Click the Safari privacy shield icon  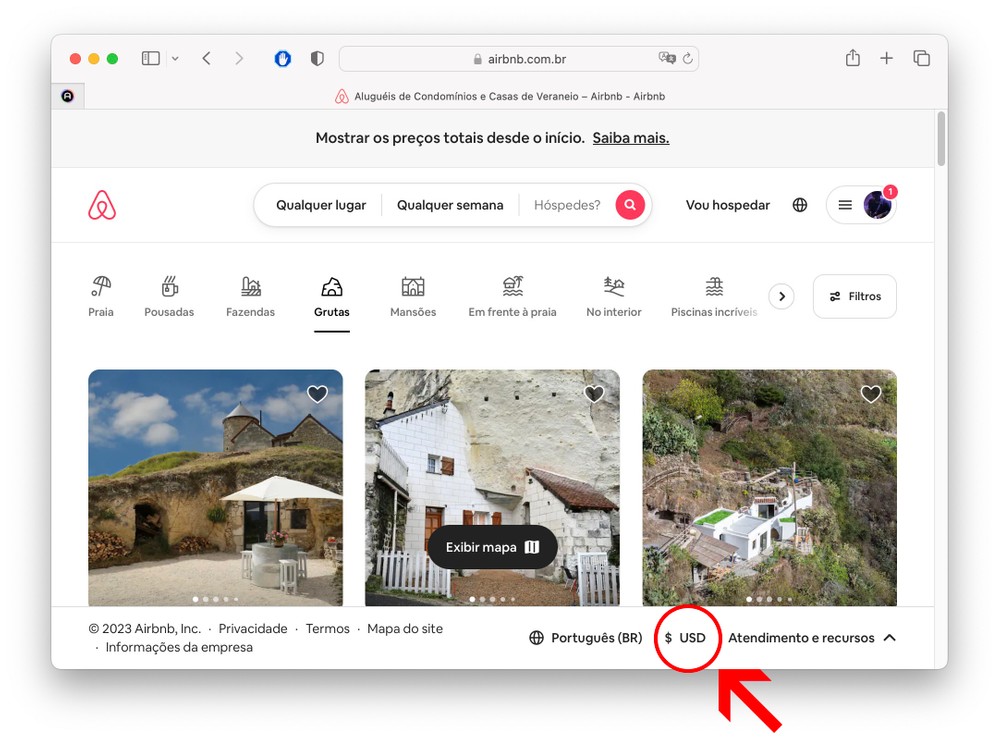click(317, 59)
